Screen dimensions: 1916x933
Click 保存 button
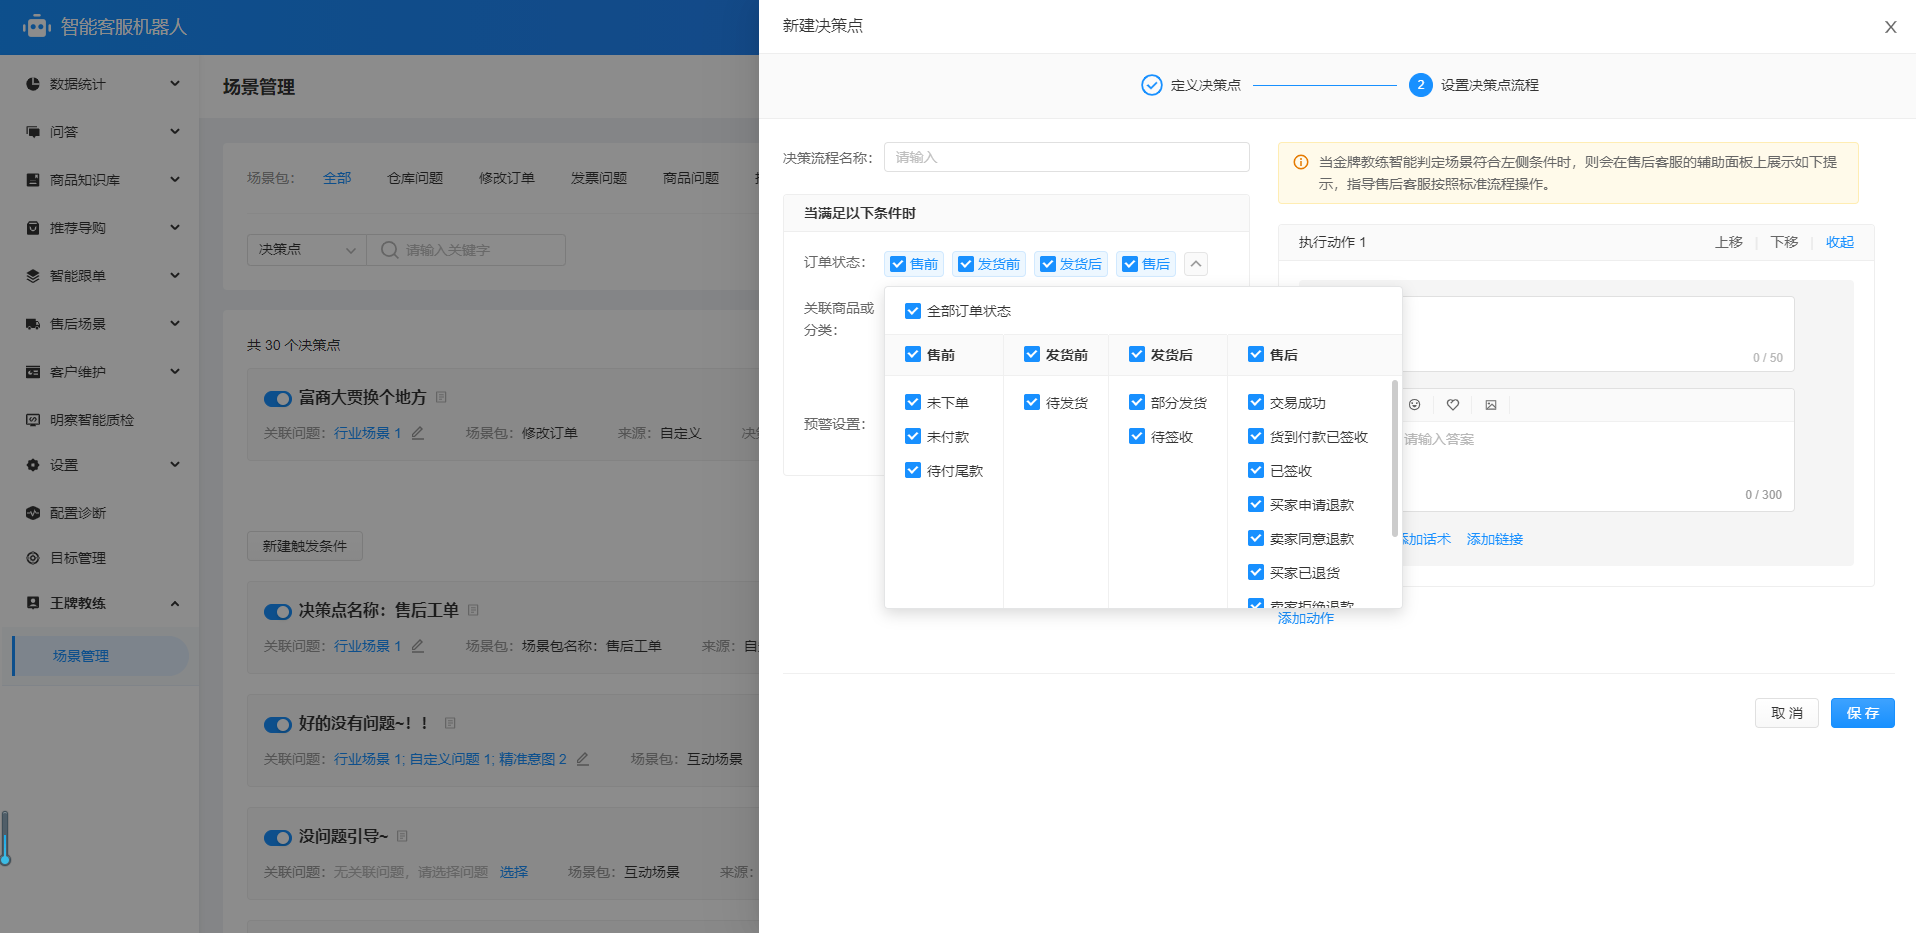tap(1862, 713)
